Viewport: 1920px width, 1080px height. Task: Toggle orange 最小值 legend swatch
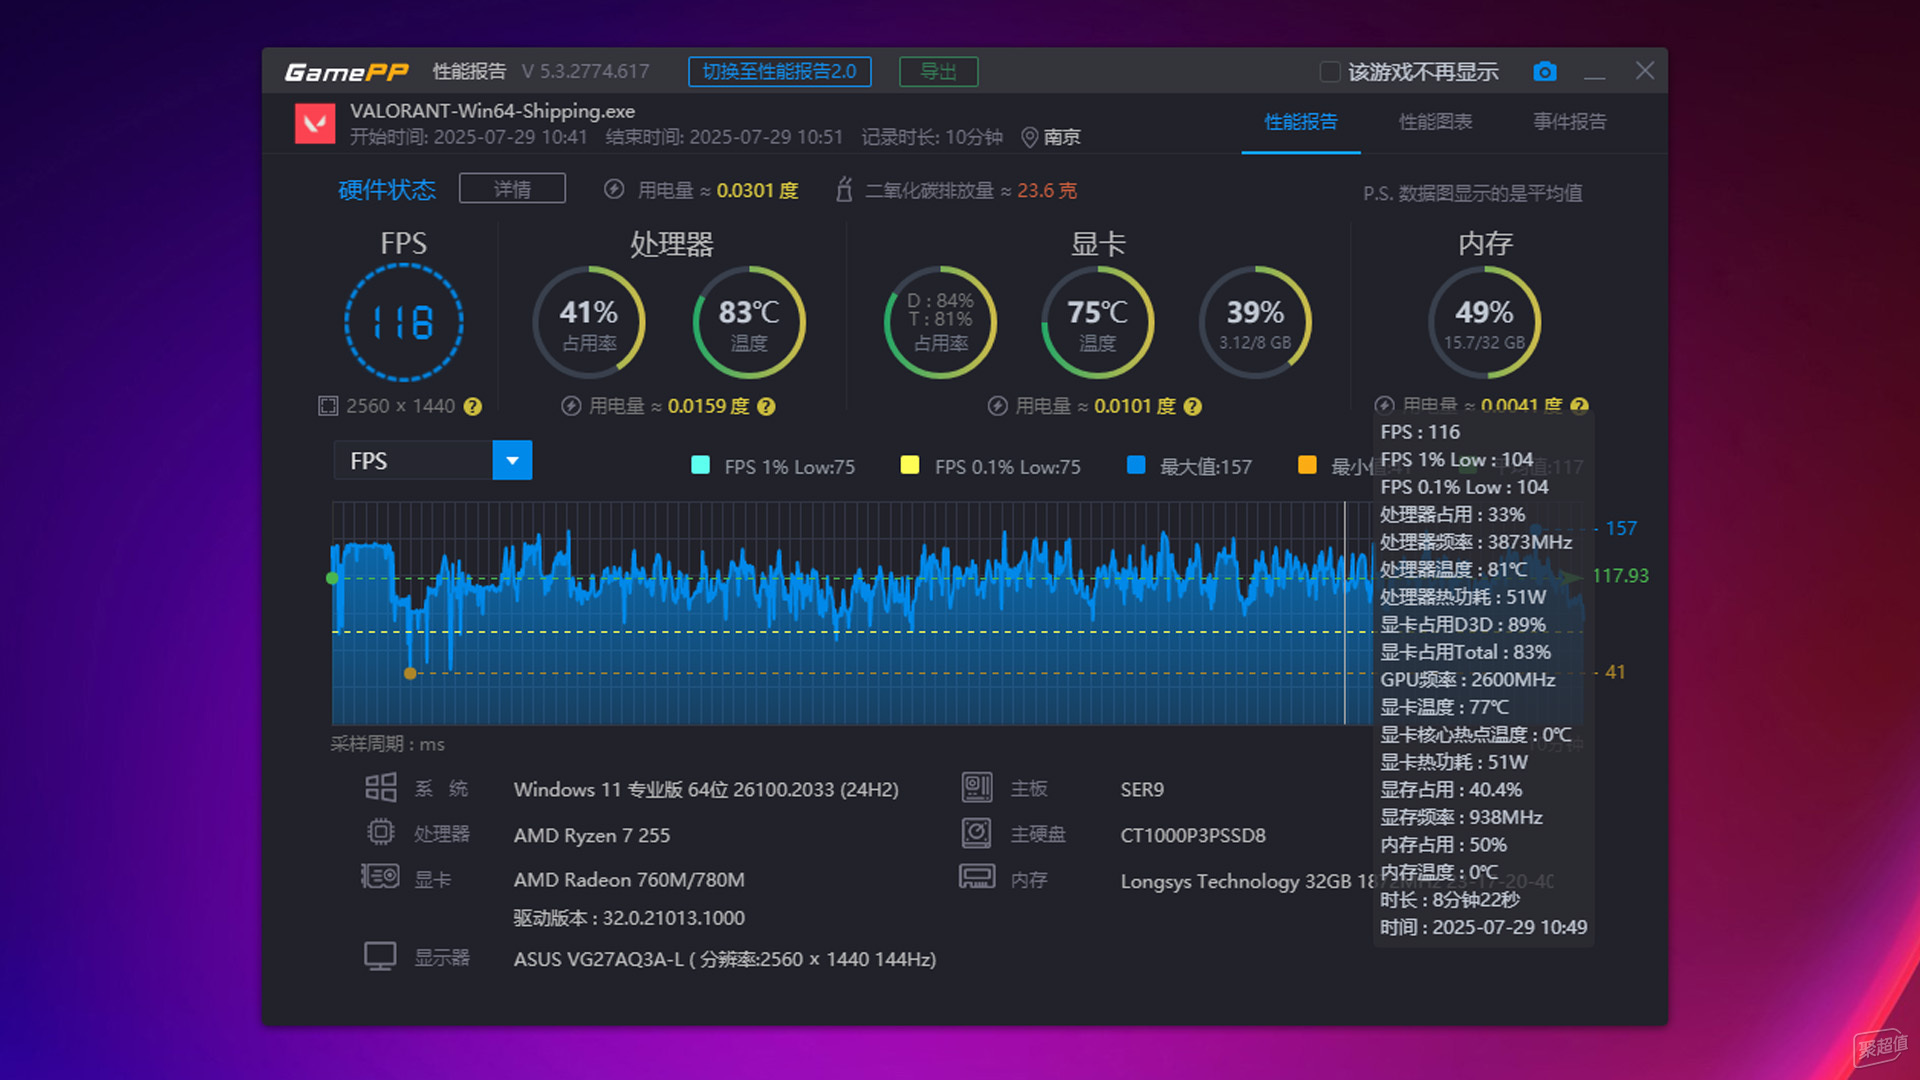point(1306,465)
